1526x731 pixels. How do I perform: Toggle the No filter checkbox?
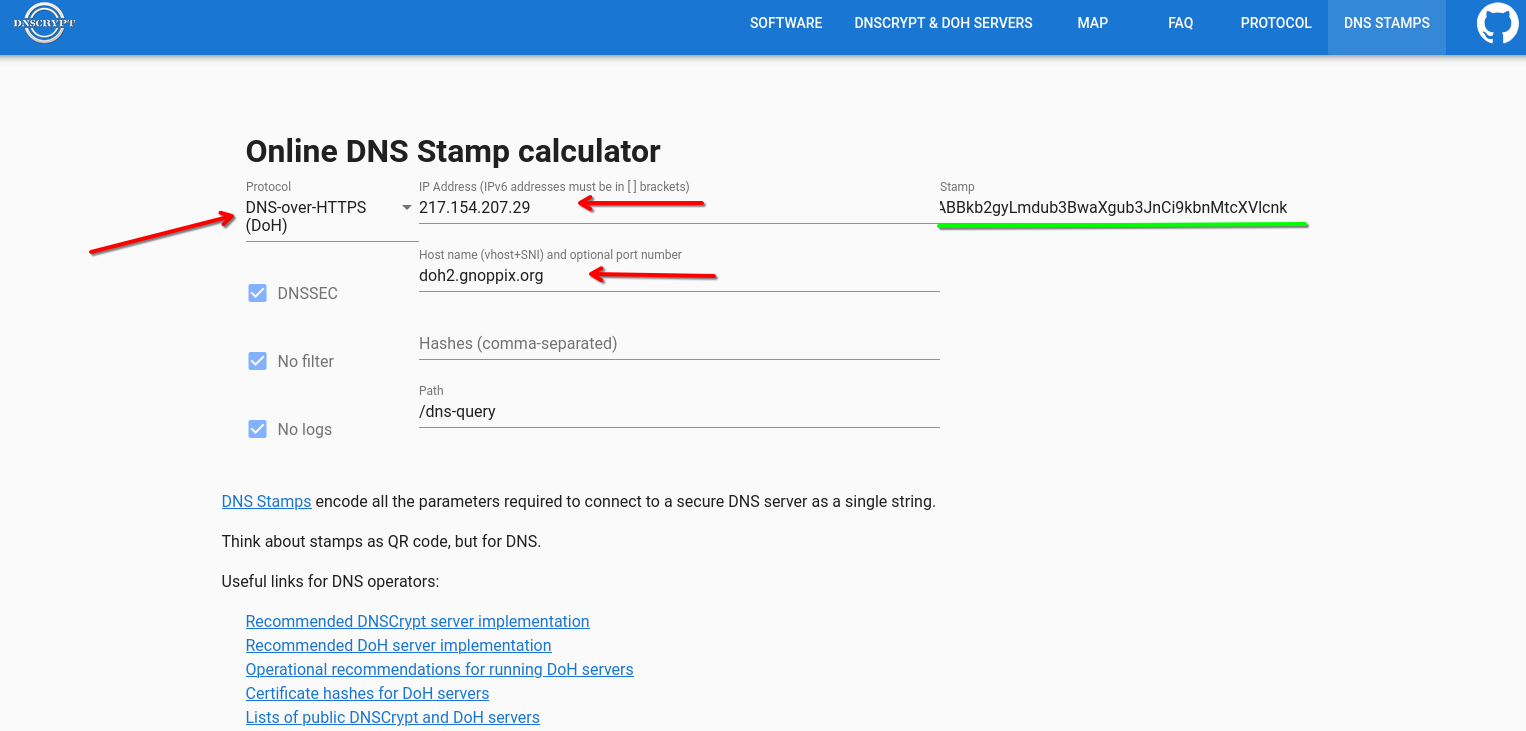click(x=257, y=361)
